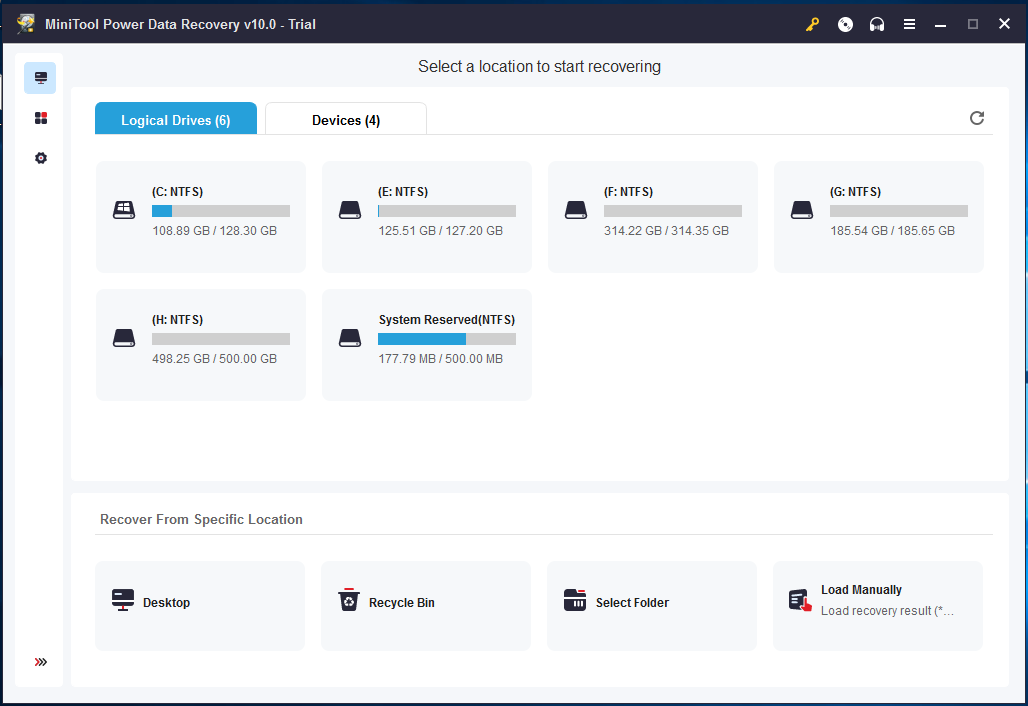
Task: Select the System Reserved partition
Action: [426, 344]
